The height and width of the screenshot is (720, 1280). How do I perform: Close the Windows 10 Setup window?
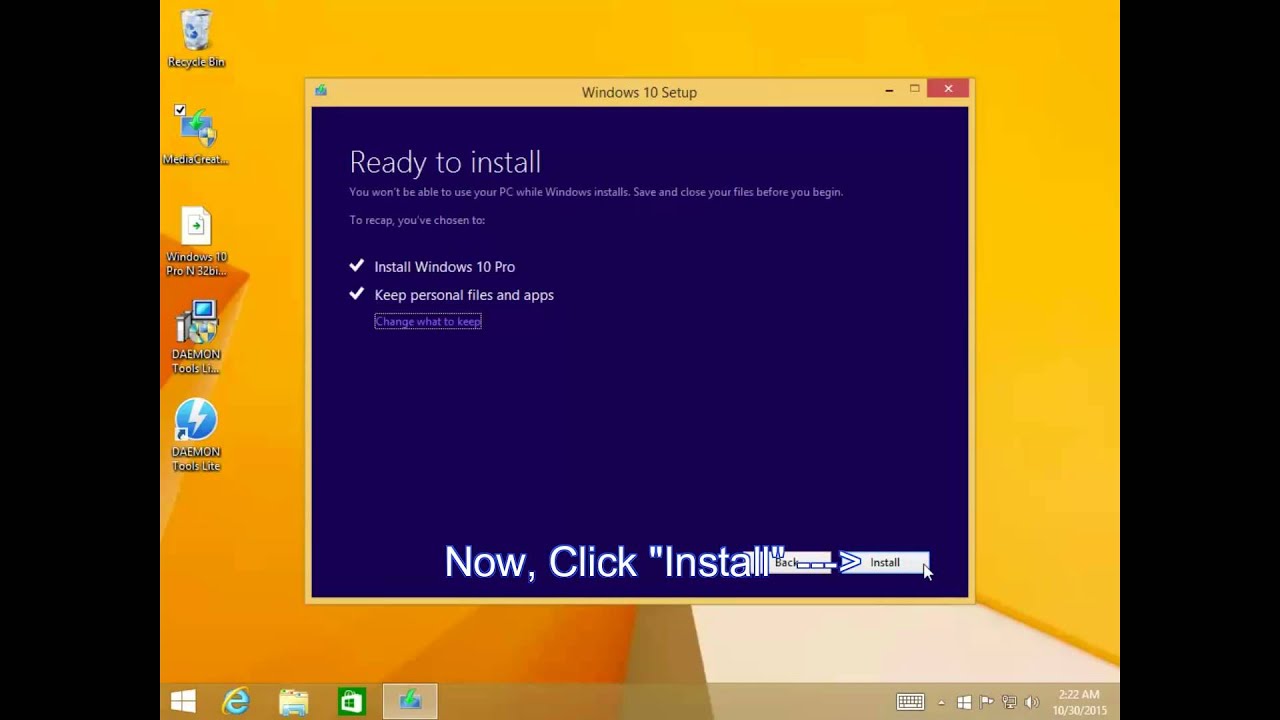pos(948,89)
